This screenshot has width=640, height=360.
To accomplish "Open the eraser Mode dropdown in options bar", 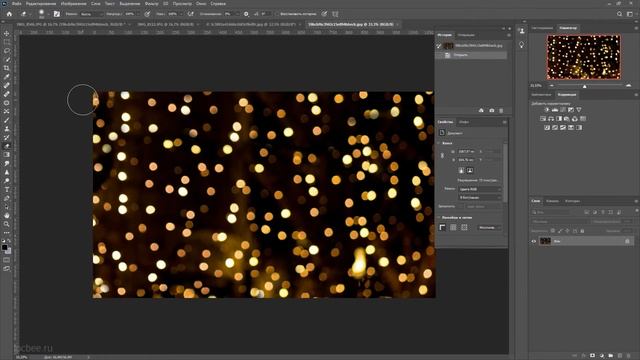I will 91,14.
